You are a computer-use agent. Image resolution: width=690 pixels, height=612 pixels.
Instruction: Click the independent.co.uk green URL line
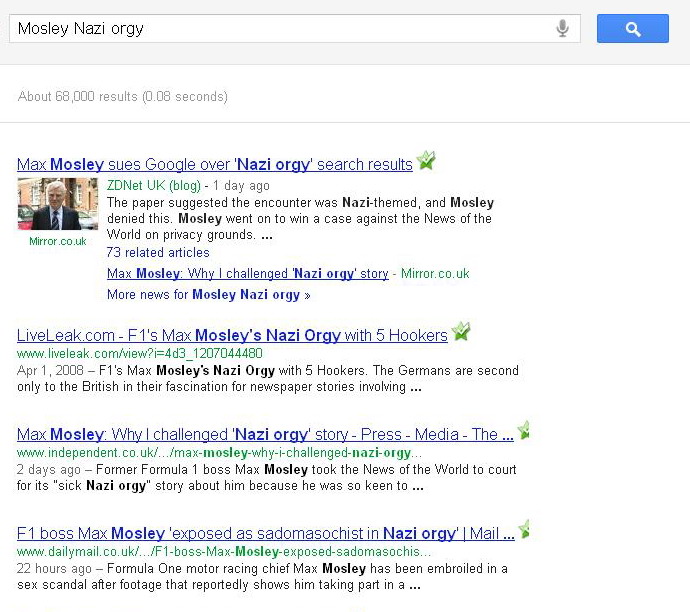pos(219,453)
